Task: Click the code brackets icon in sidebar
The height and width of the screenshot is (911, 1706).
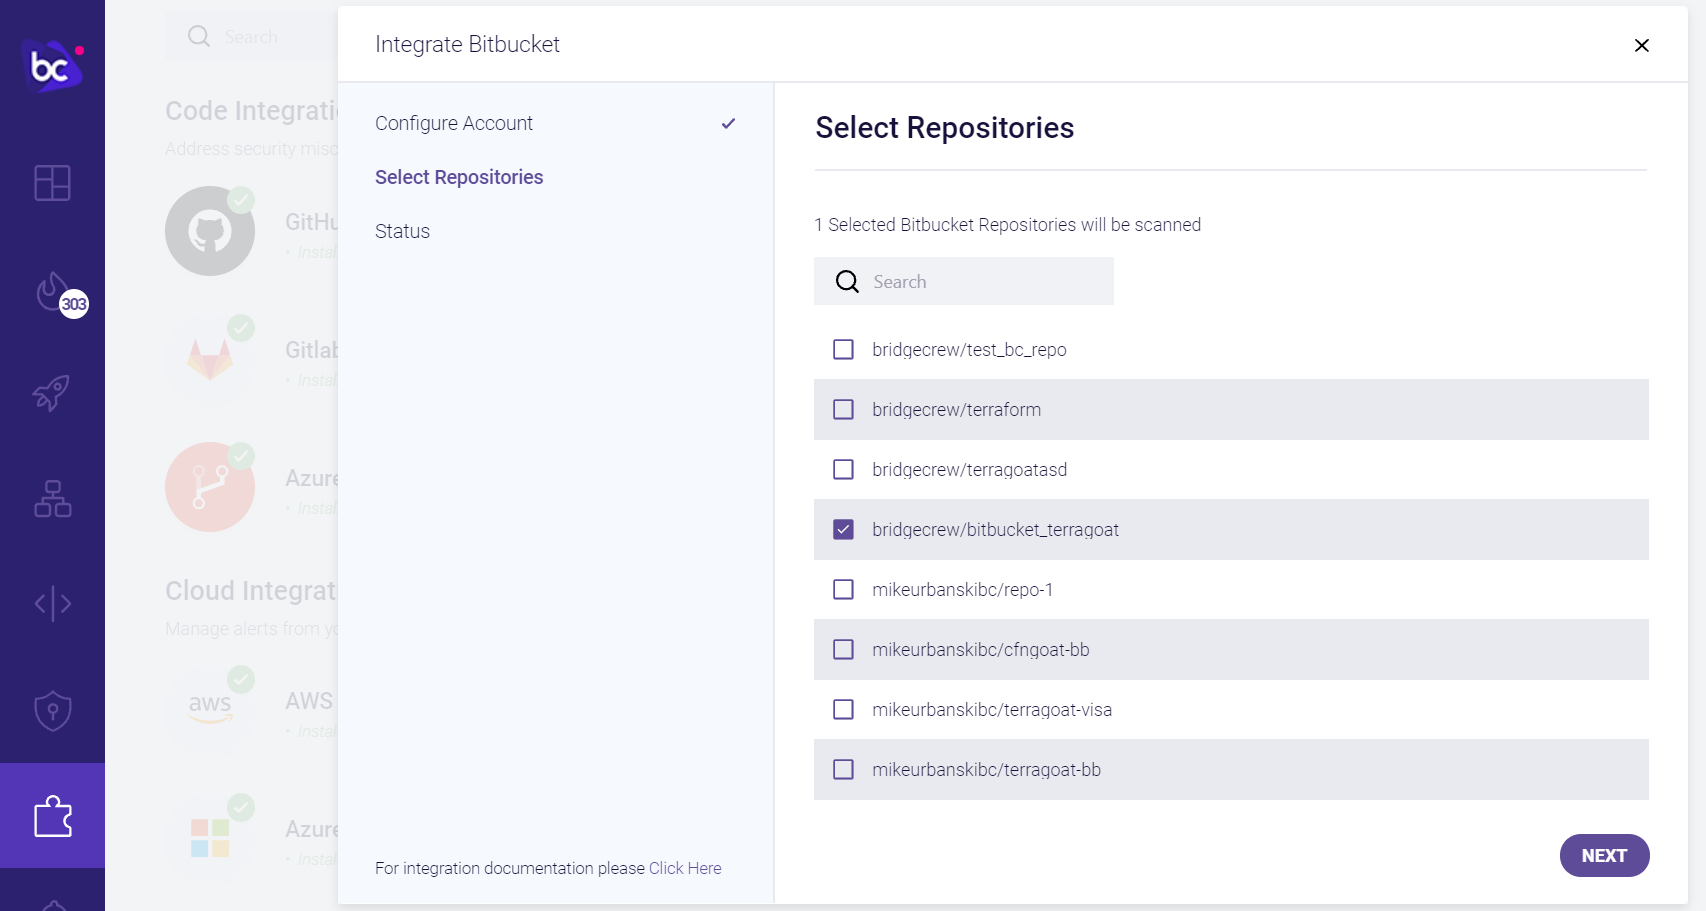Action: (x=52, y=603)
